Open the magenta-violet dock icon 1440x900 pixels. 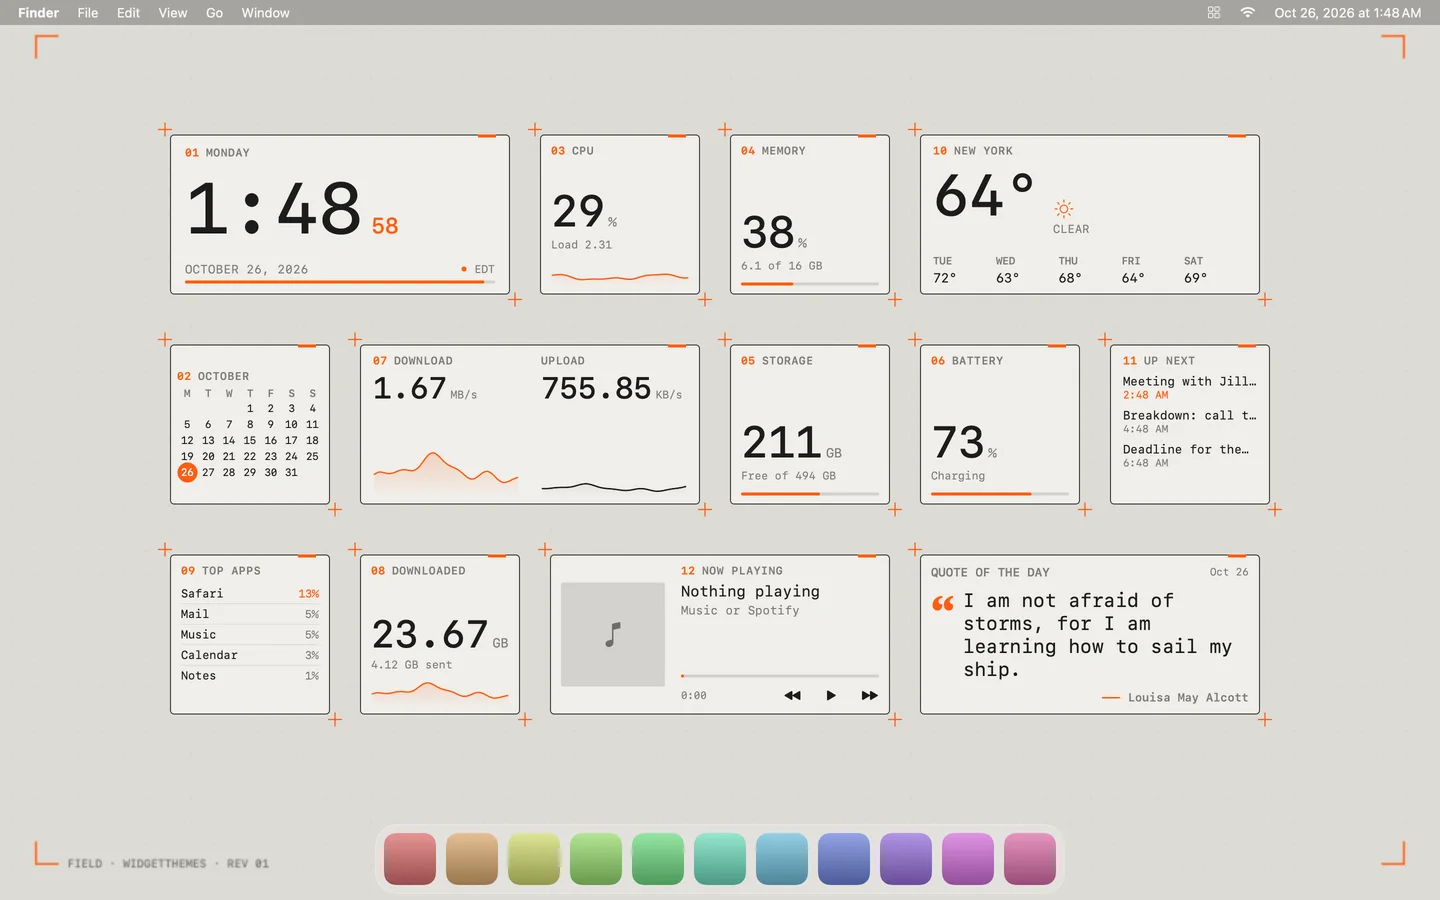tap(968, 859)
